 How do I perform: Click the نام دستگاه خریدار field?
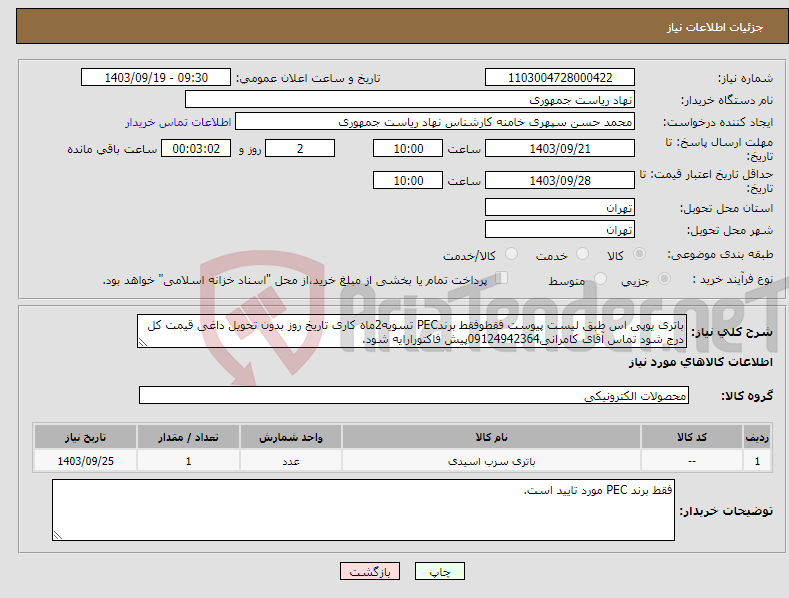[410, 100]
